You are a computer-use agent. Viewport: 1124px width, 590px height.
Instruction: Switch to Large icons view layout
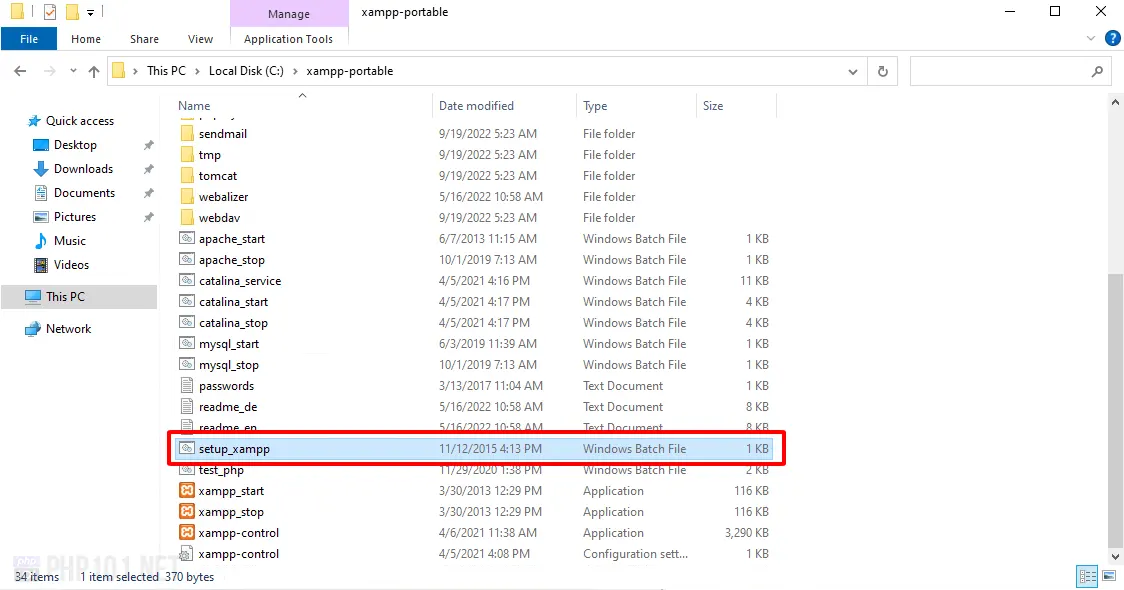(x=1109, y=576)
